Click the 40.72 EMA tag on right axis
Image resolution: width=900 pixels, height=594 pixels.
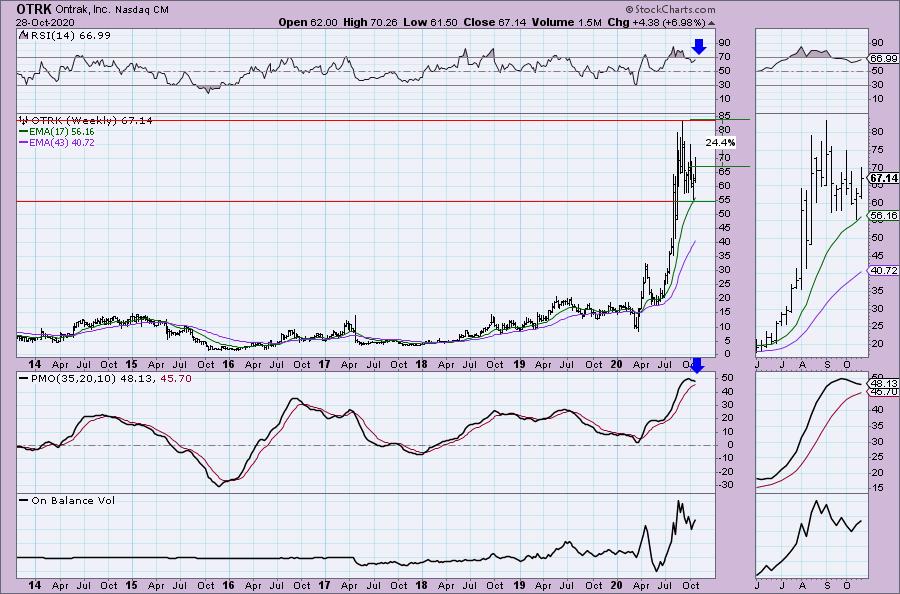(883, 270)
